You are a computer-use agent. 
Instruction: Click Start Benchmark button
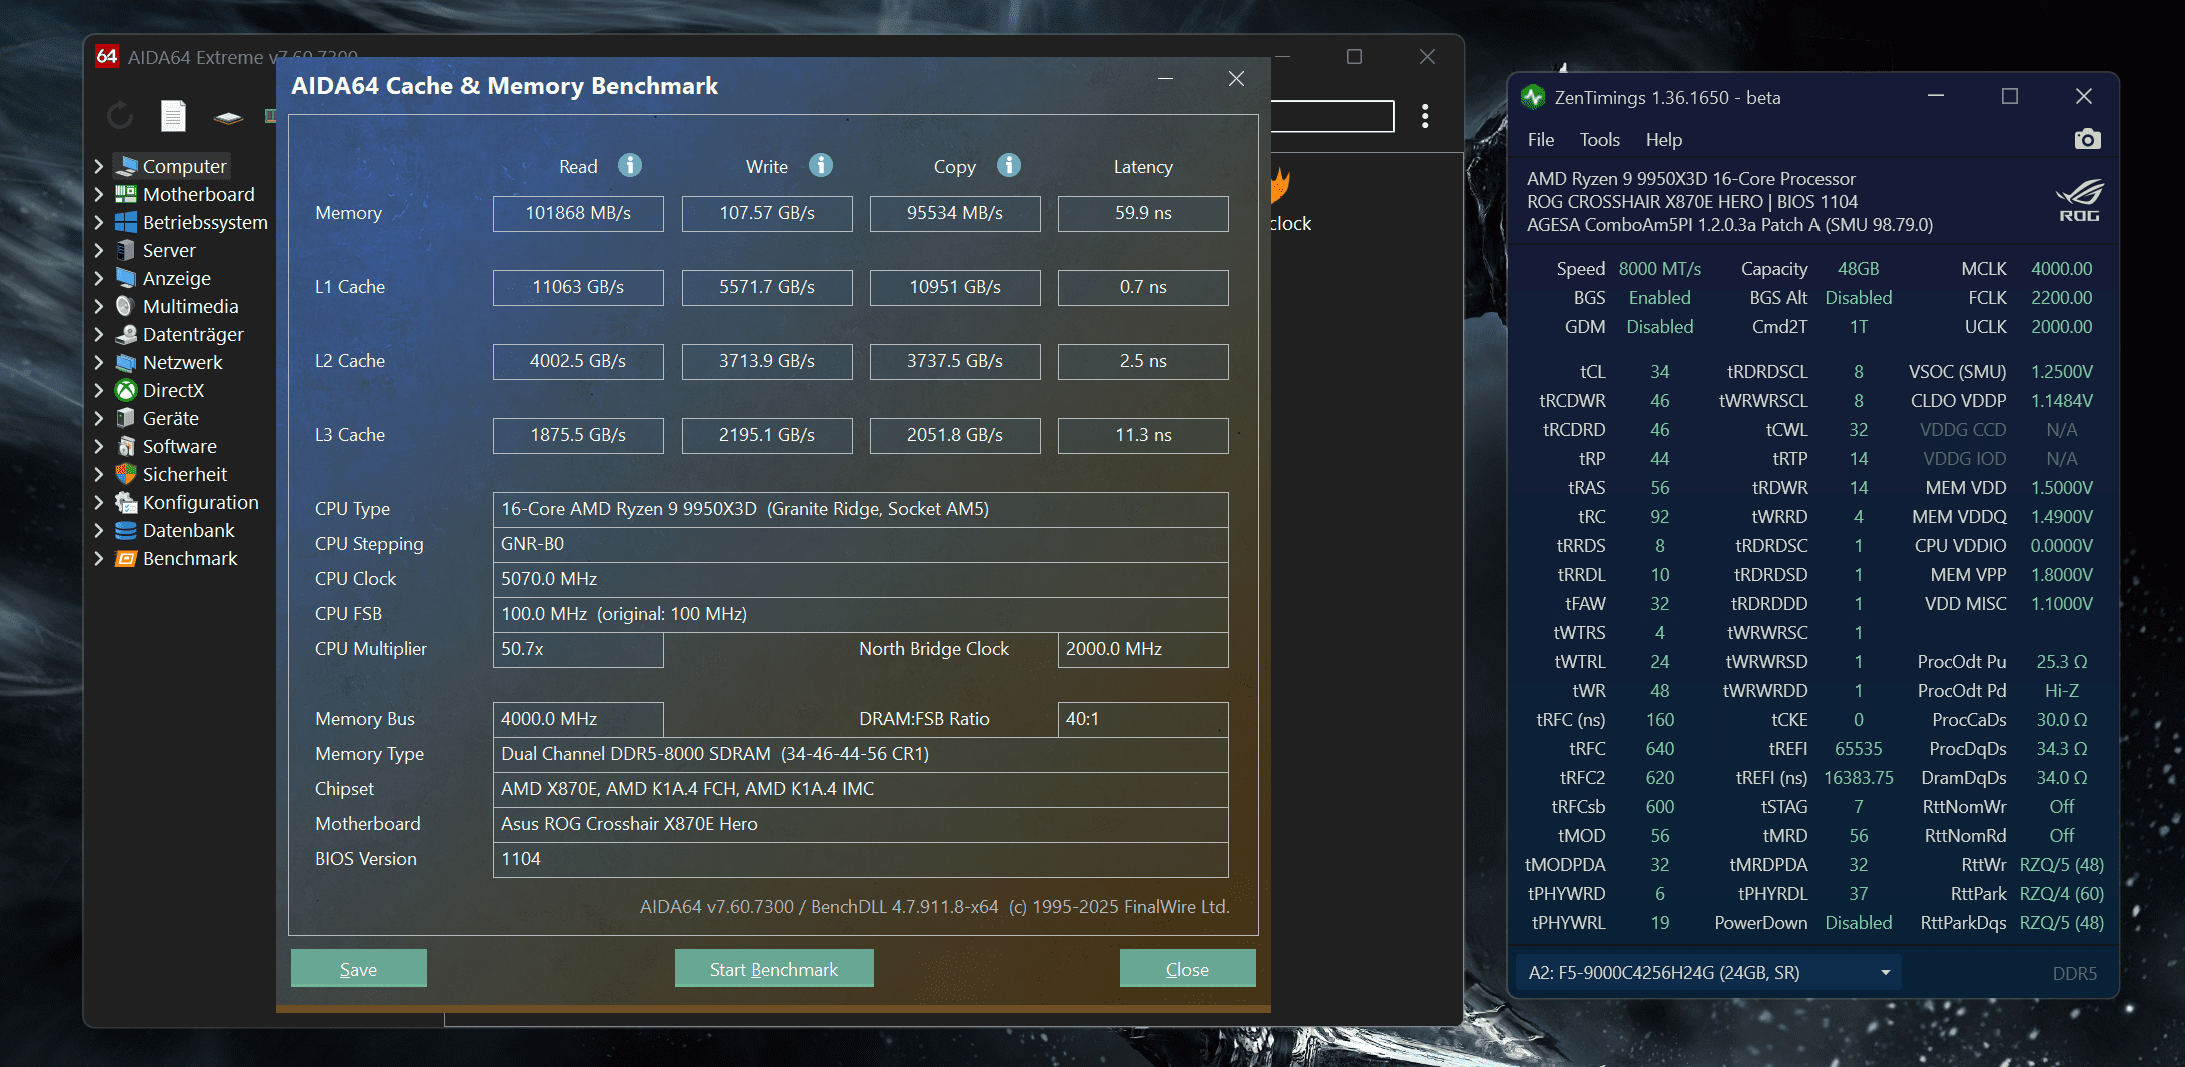pos(774,968)
